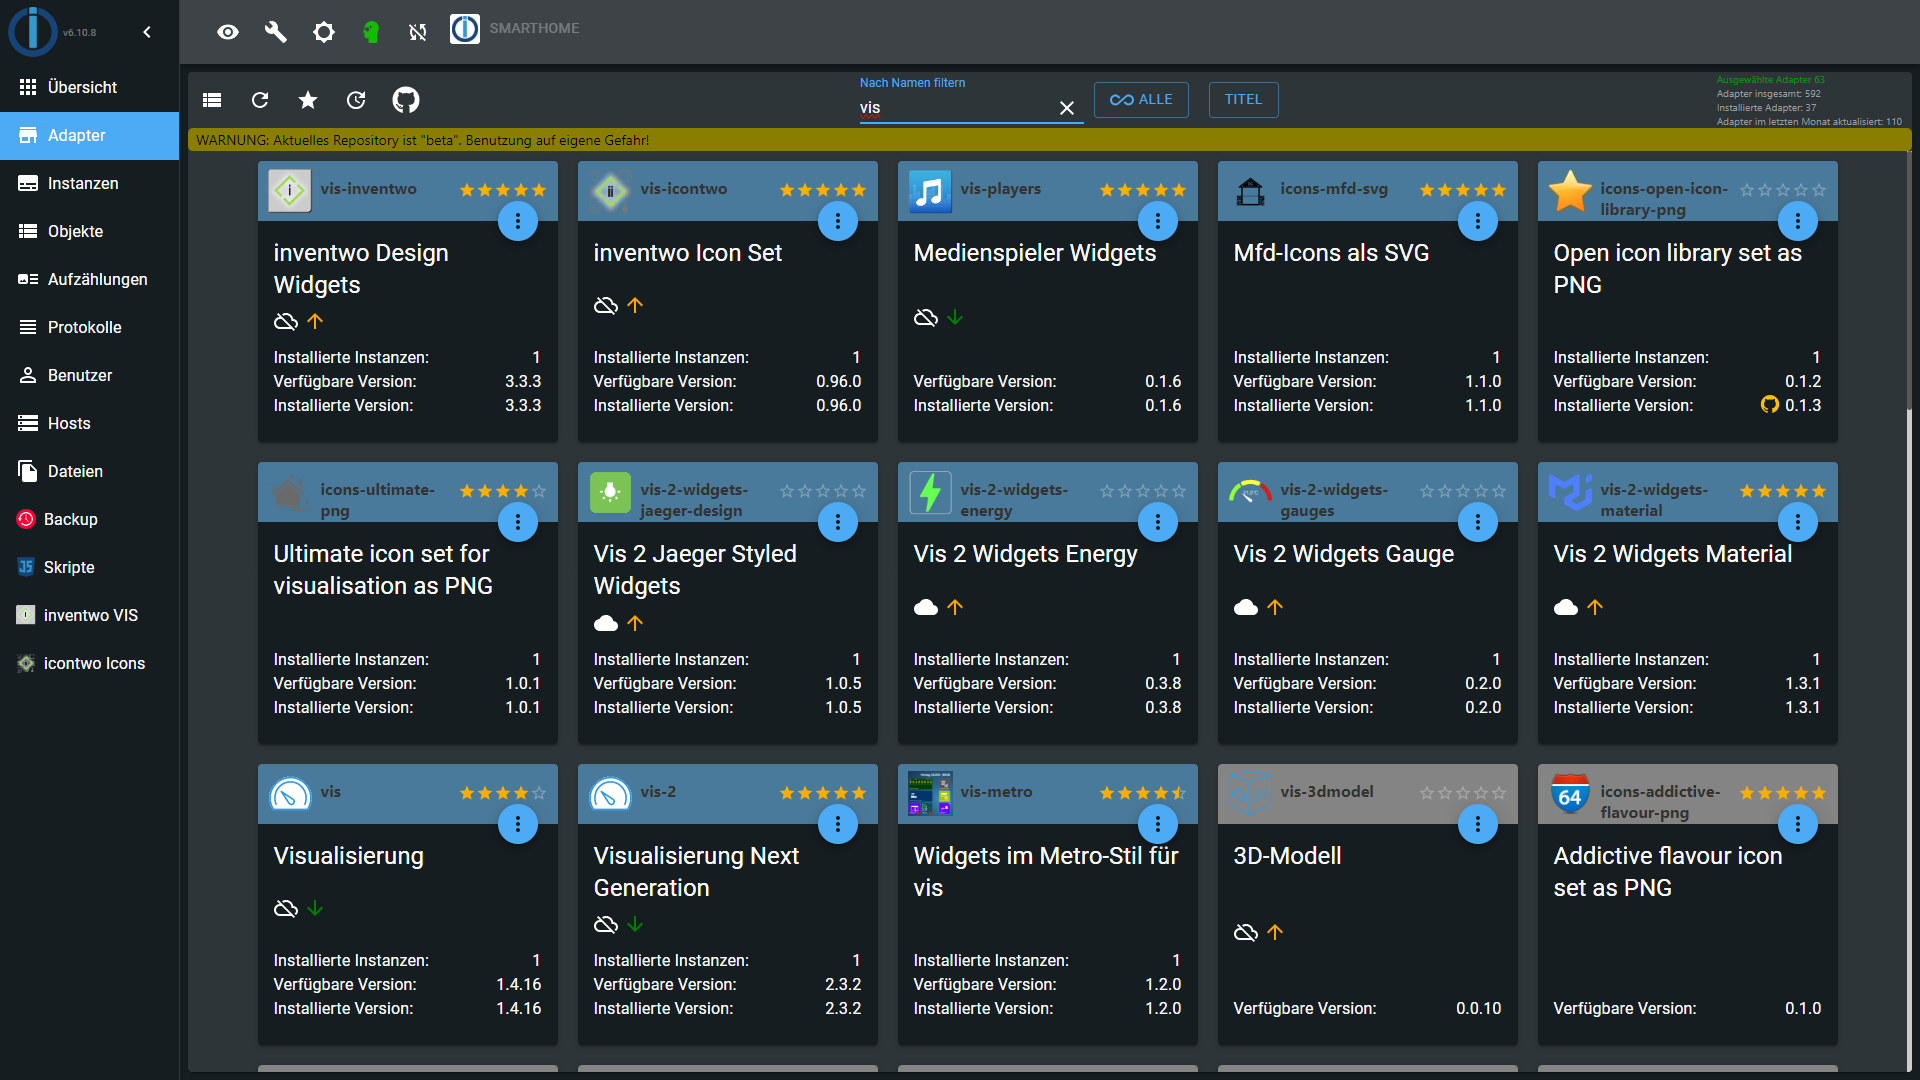Viewport: 1920px width, 1080px height.
Task: Open inventwo VIS in the sidebar
Action: click(90, 615)
